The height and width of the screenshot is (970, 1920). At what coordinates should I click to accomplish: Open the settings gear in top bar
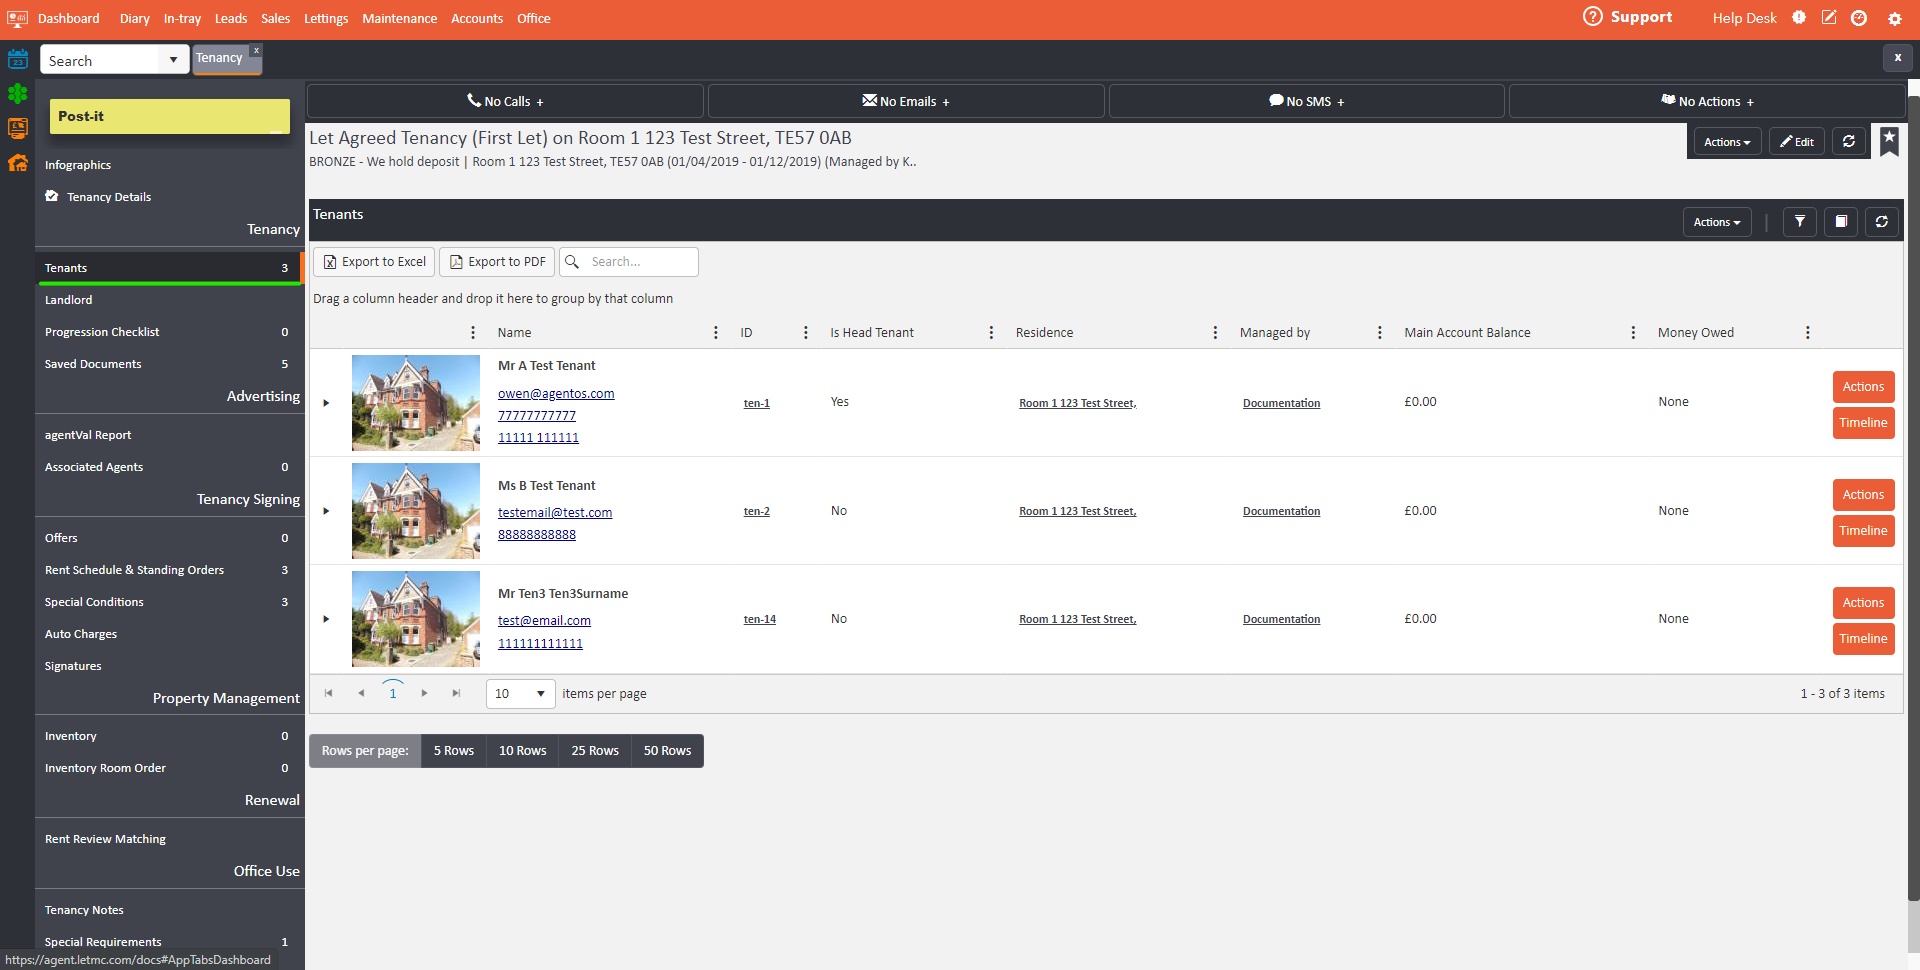pos(1894,19)
